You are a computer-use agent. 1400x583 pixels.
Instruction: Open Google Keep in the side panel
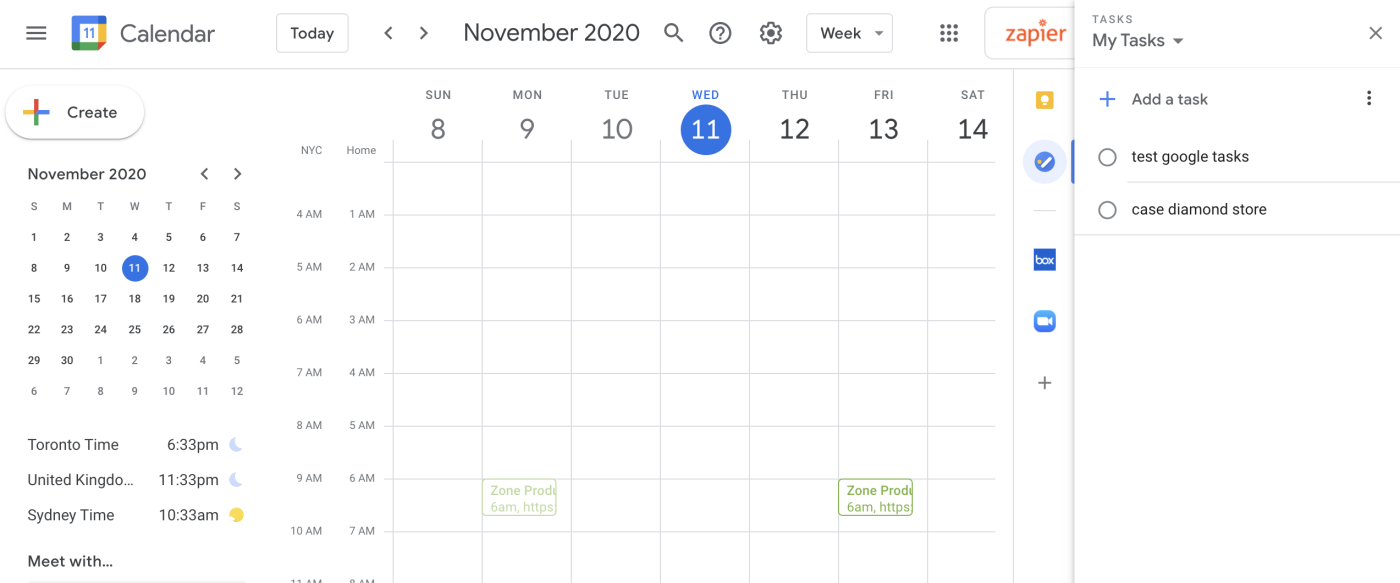pos(1044,99)
